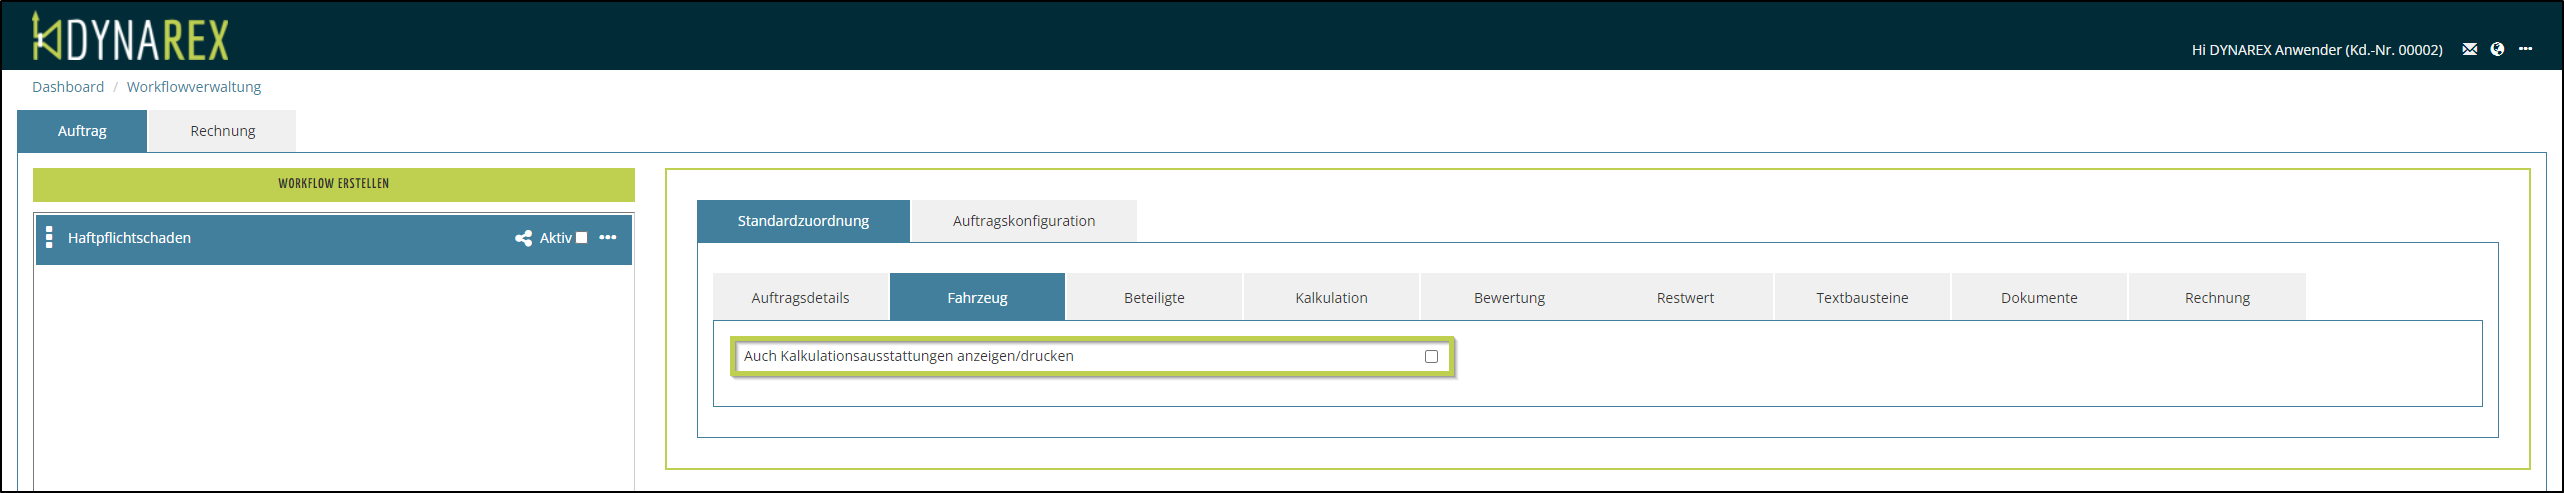The image size is (2564, 493).
Task: Select the Haftpflichtschaden workflow entry
Action: [x=129, y=238]
